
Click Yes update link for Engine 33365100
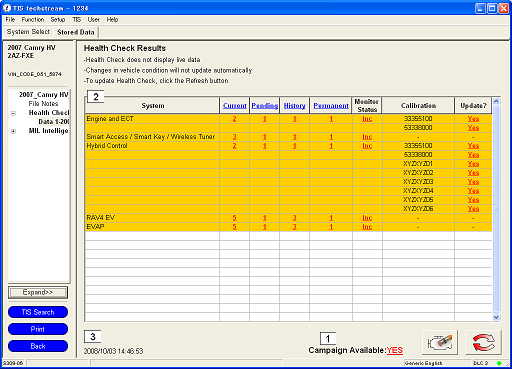(x=473, y=119)
